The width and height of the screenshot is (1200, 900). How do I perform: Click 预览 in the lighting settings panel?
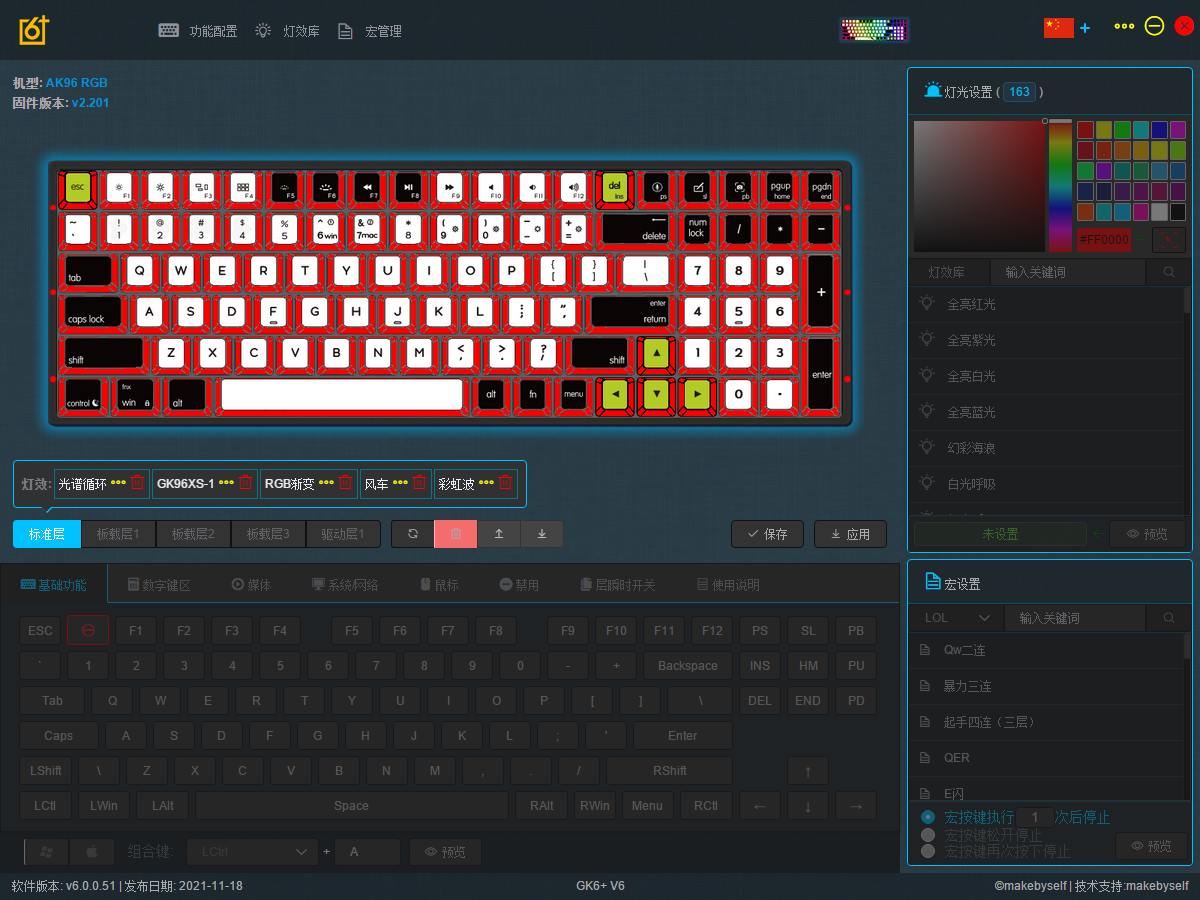point(1148,534)
